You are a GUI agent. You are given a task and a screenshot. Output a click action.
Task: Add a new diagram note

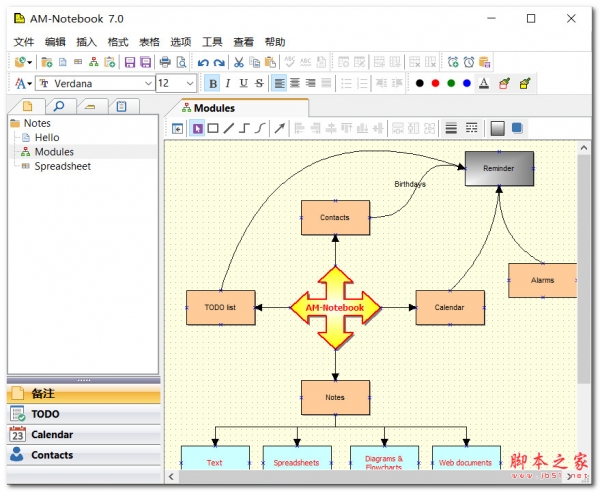[94, 62]
